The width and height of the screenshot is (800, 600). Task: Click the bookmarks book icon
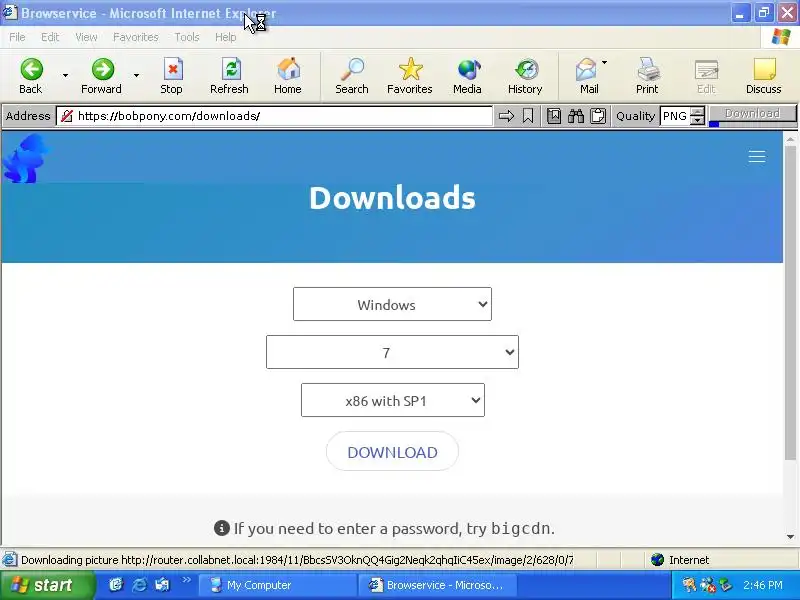[x=554, y=116]
